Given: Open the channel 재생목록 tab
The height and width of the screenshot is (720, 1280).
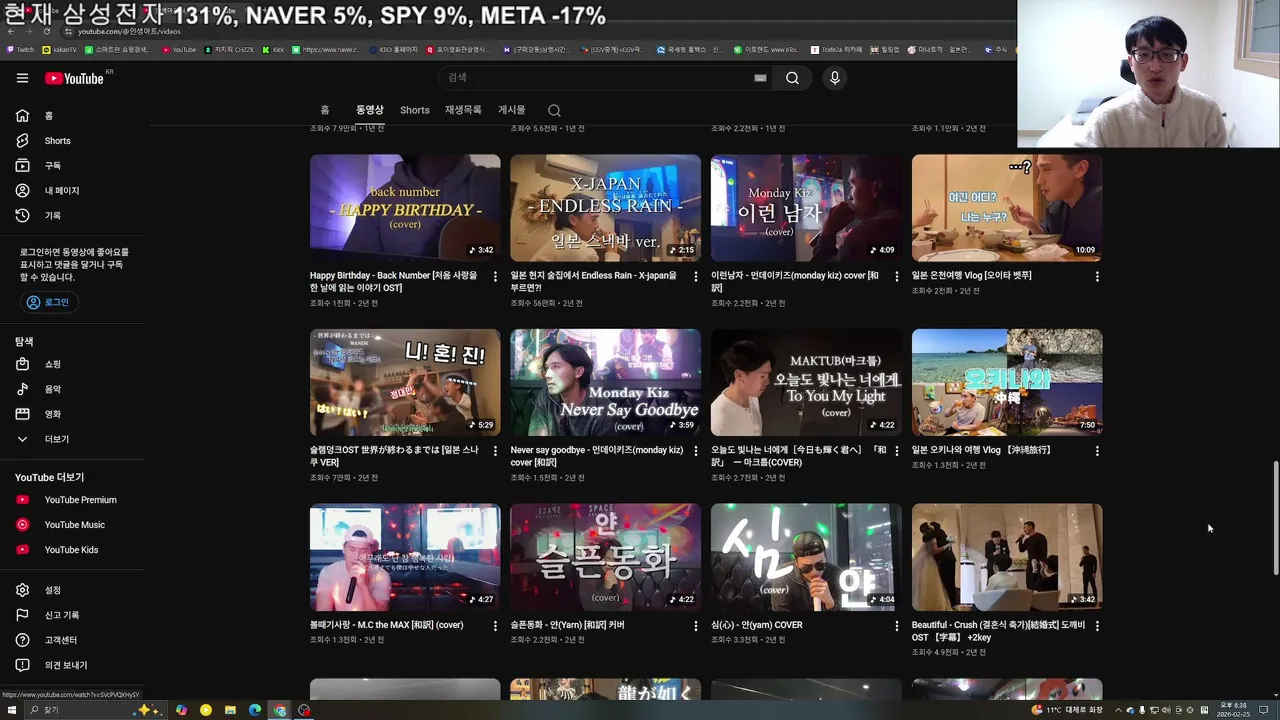Looking at the screenshot, I should (463, 110).
